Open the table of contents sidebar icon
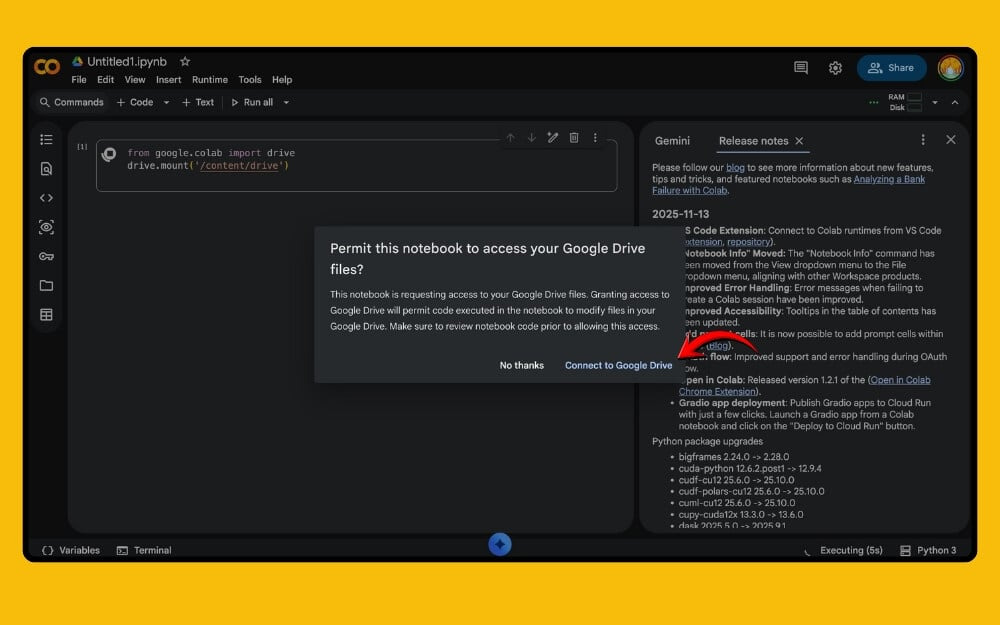 (46, 139)
